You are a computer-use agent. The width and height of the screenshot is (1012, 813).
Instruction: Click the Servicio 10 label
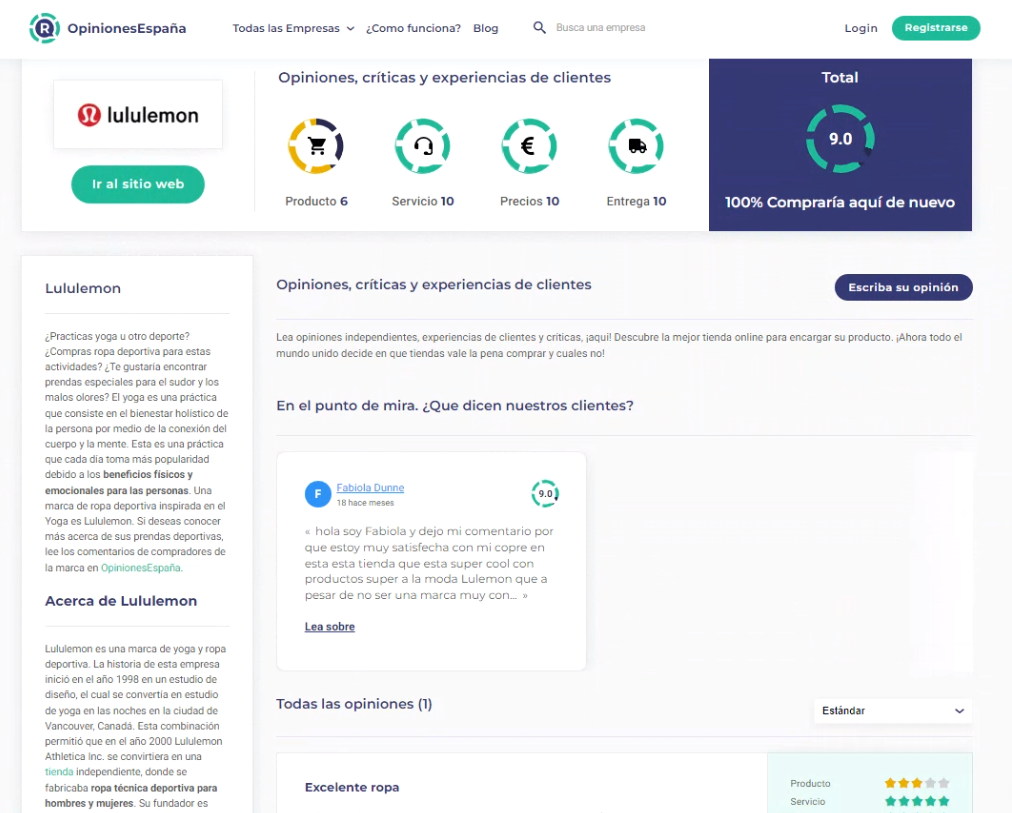pos(423,201)
